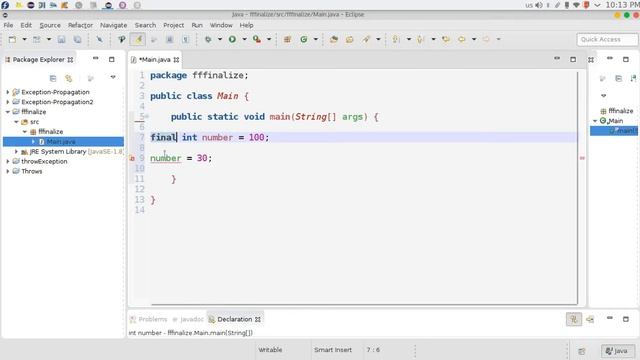Click the volume icon in system tray

(x=539, y=5)
